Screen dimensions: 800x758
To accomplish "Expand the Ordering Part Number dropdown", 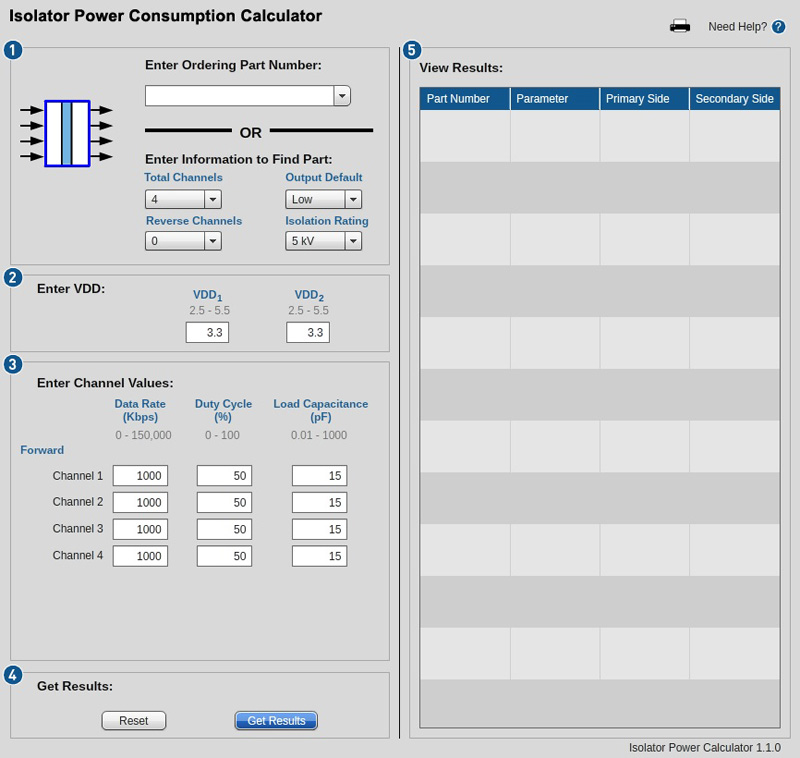I will 342,95.
